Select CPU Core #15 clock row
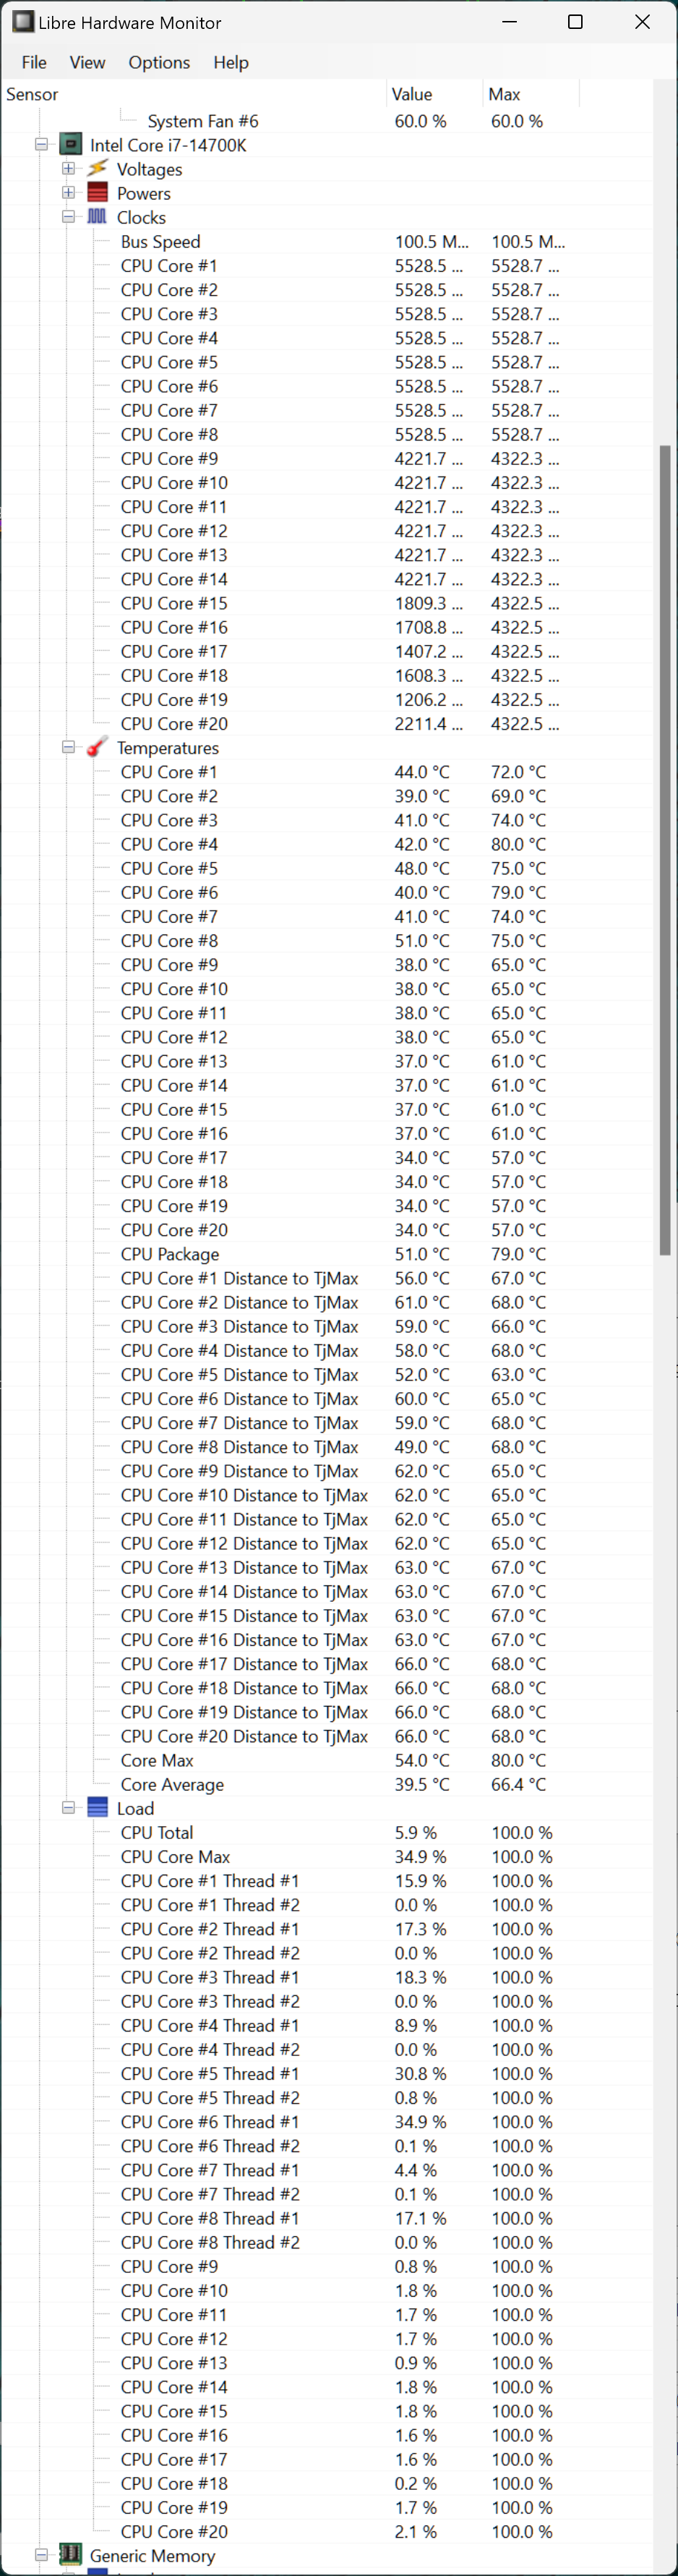Image resolution: width=678 pixels, height=2576 pixels. tap(327, 603)
